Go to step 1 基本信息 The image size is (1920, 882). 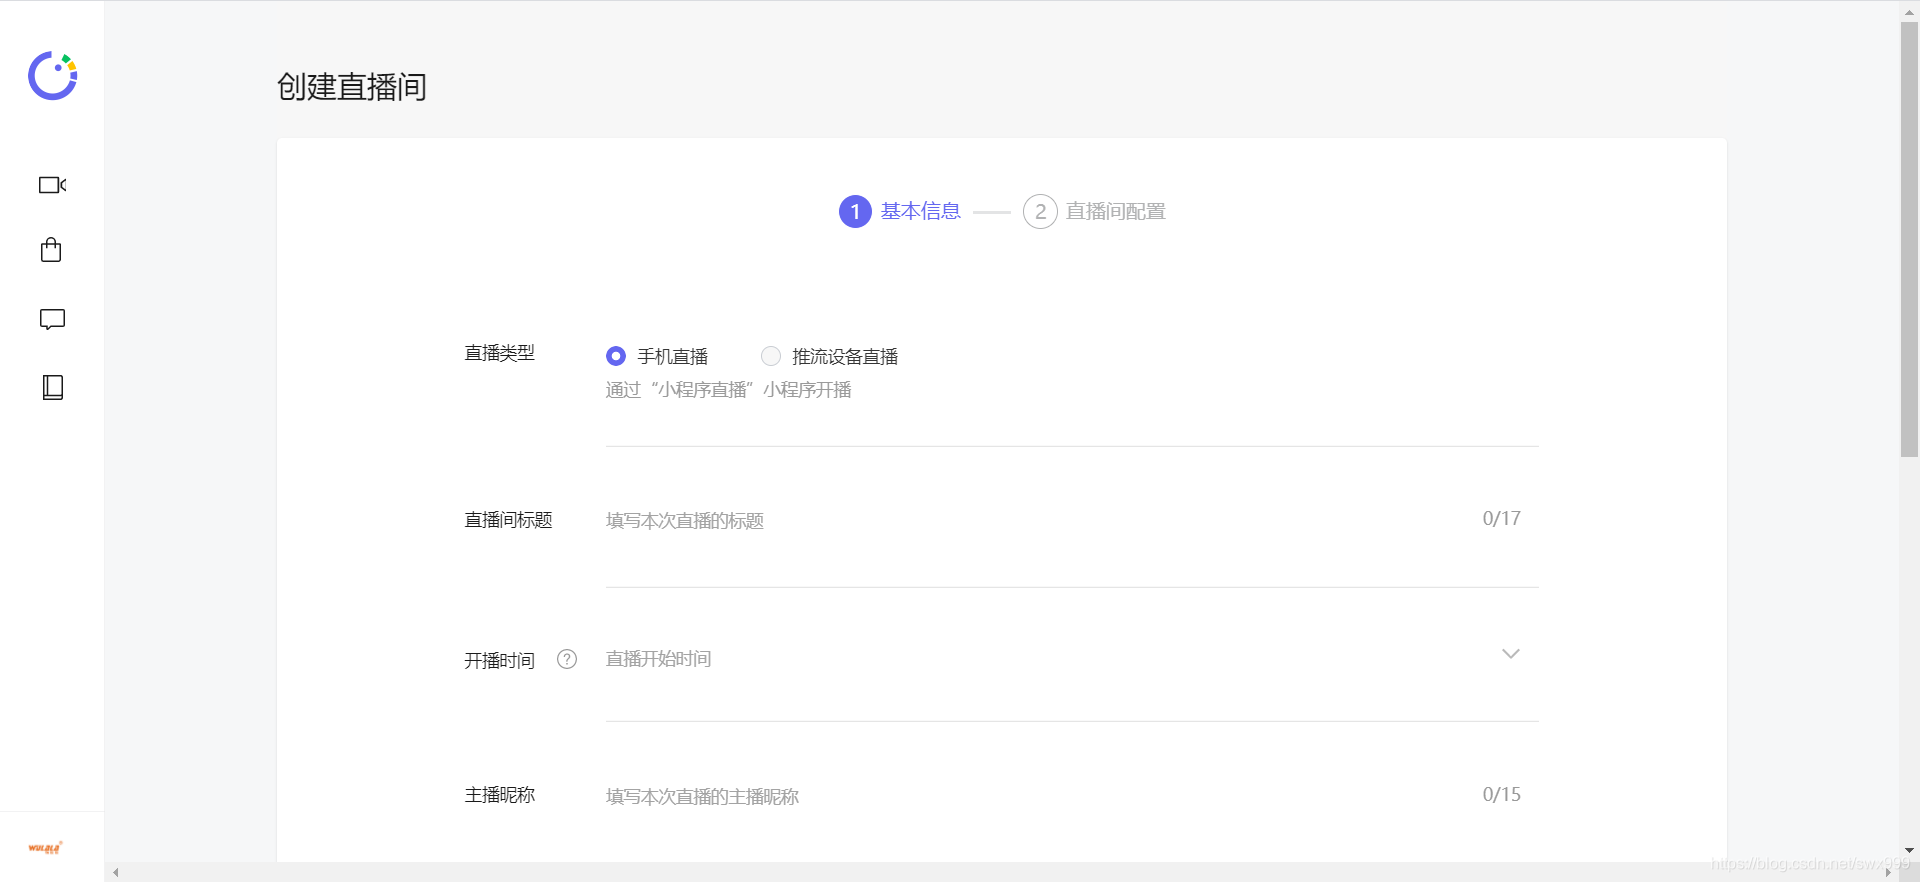pos(900,211)
